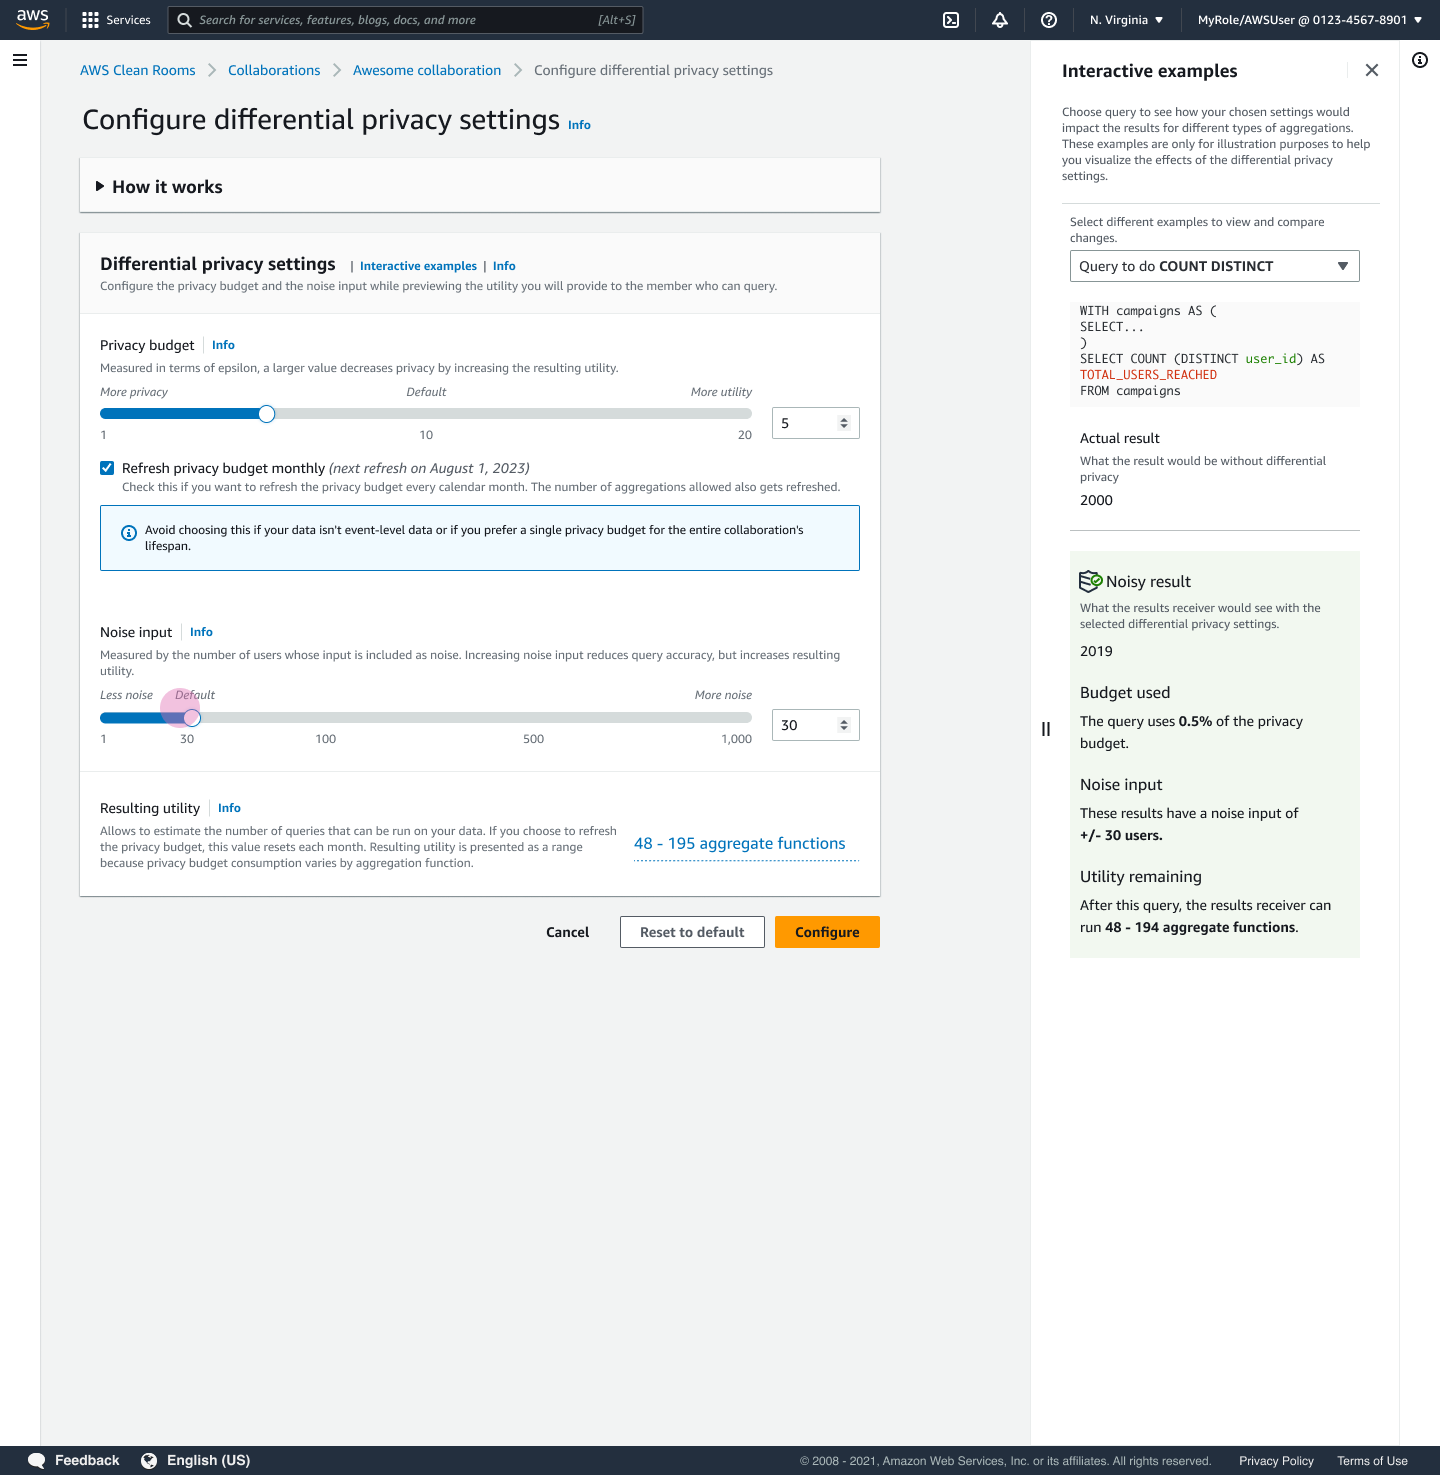Uncheck Refresh privacy budget monthly
This screenshot has width=1440, height=1475.
(x=107, y=468)
